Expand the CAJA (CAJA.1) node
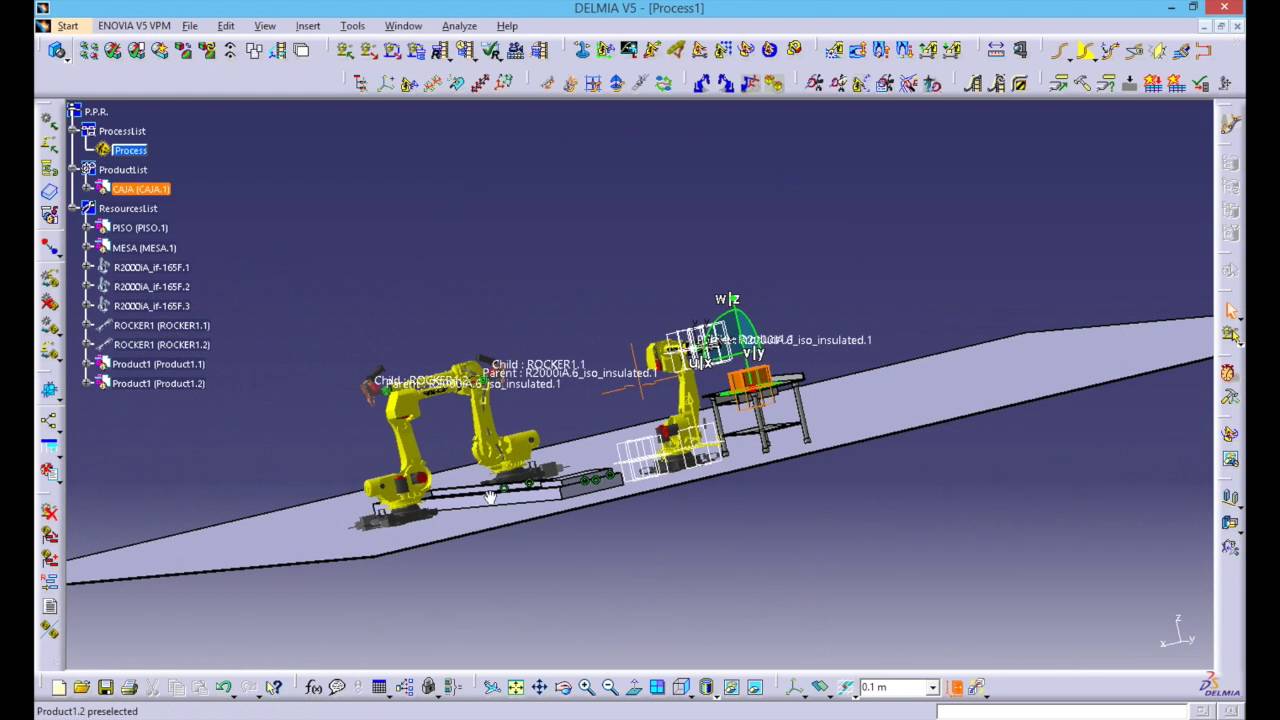The width and height of the screenshot is (1280, 720). click(88, 189)
